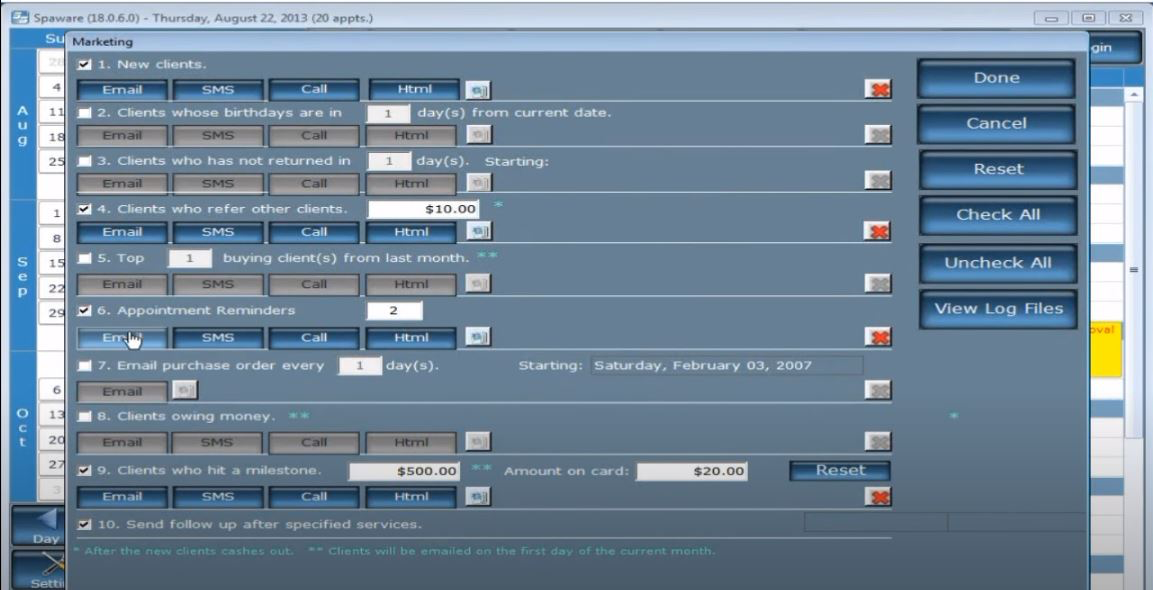Click the Starting date field for purchase order
The height and width of the screenshot is (590, 1153).
tap(727, 366)
